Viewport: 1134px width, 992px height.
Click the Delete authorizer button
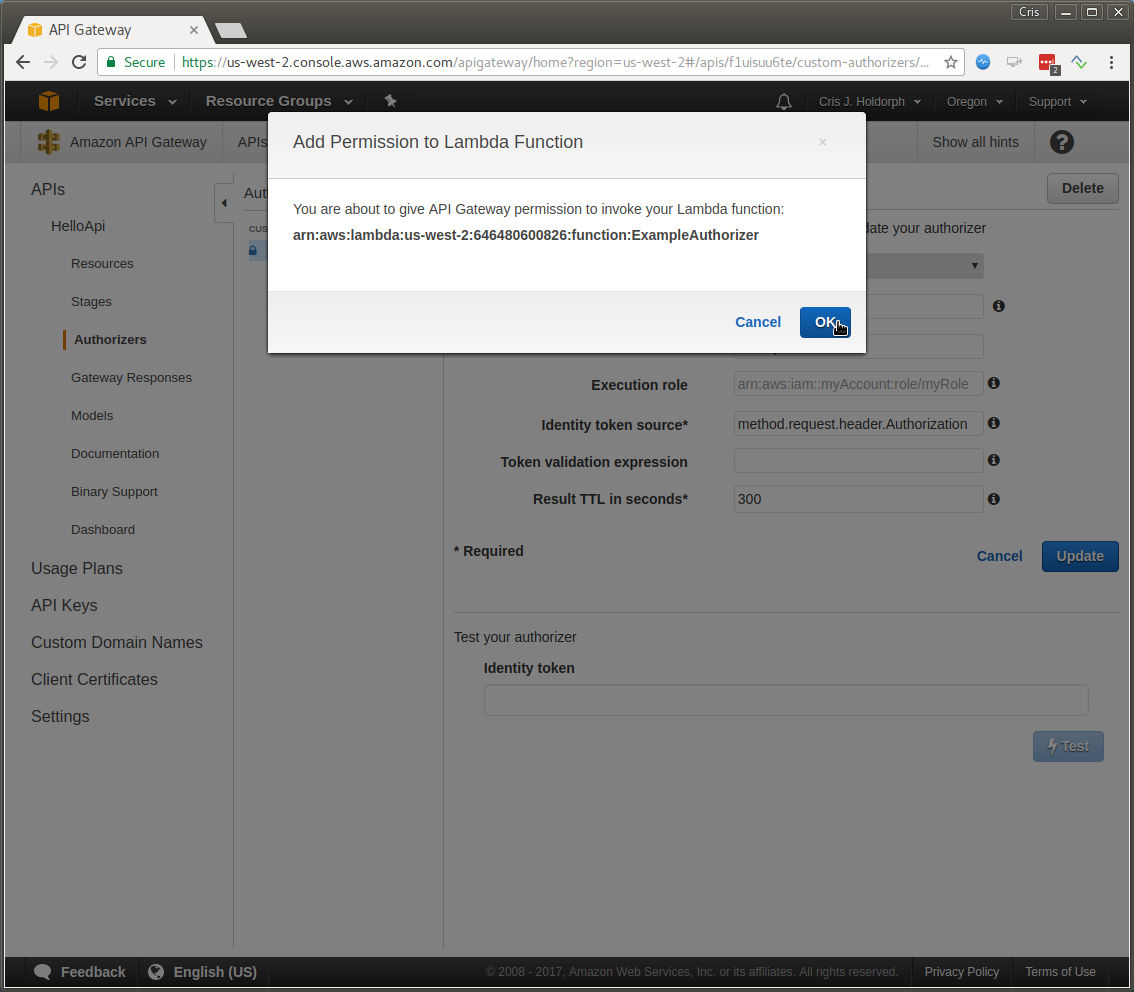[x=1082, y=188]
